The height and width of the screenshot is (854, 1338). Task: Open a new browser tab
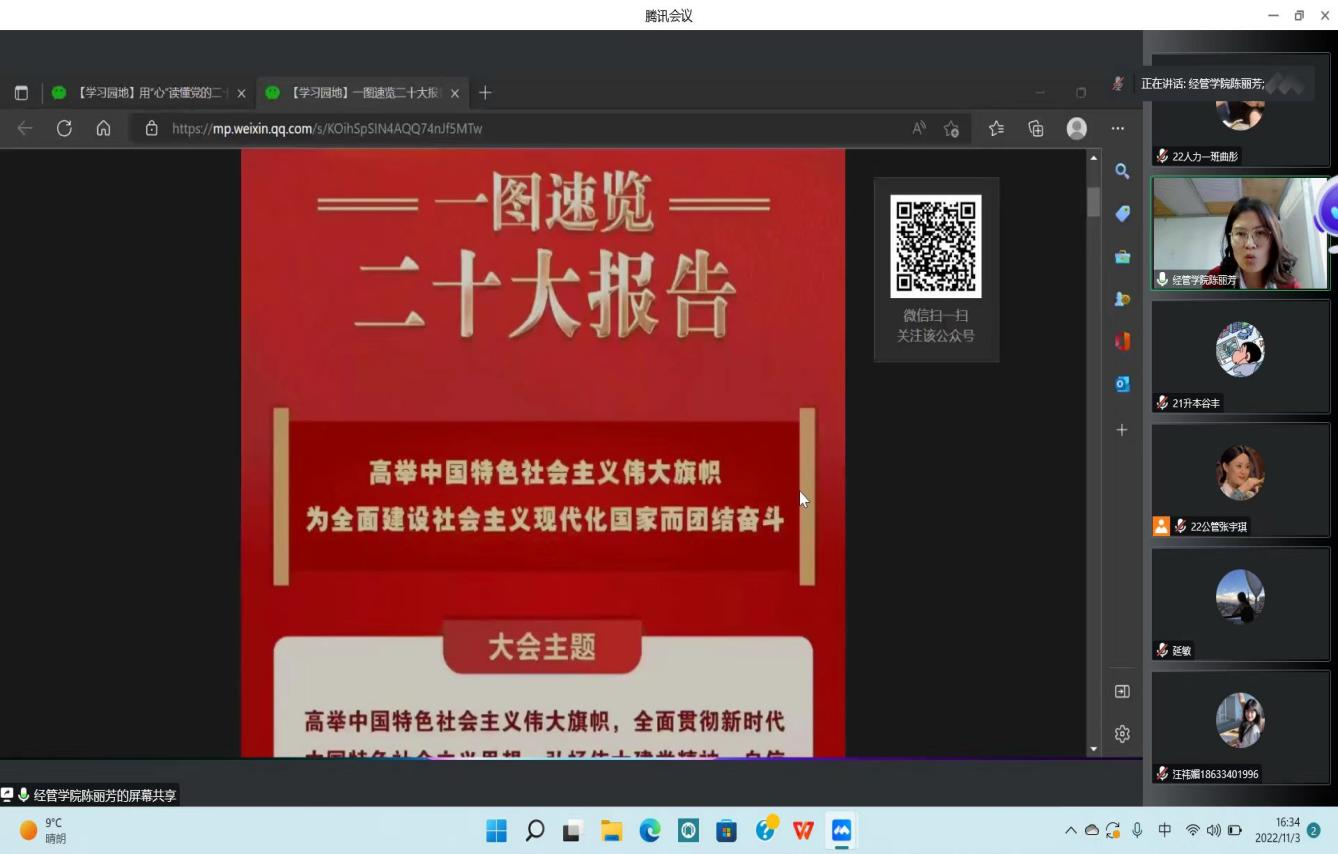click(485, 93)
